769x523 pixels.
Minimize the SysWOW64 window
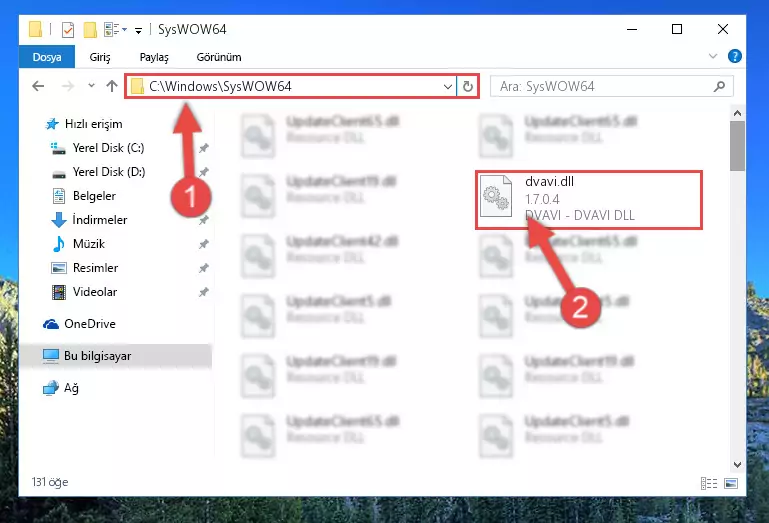tap(632, 29)
